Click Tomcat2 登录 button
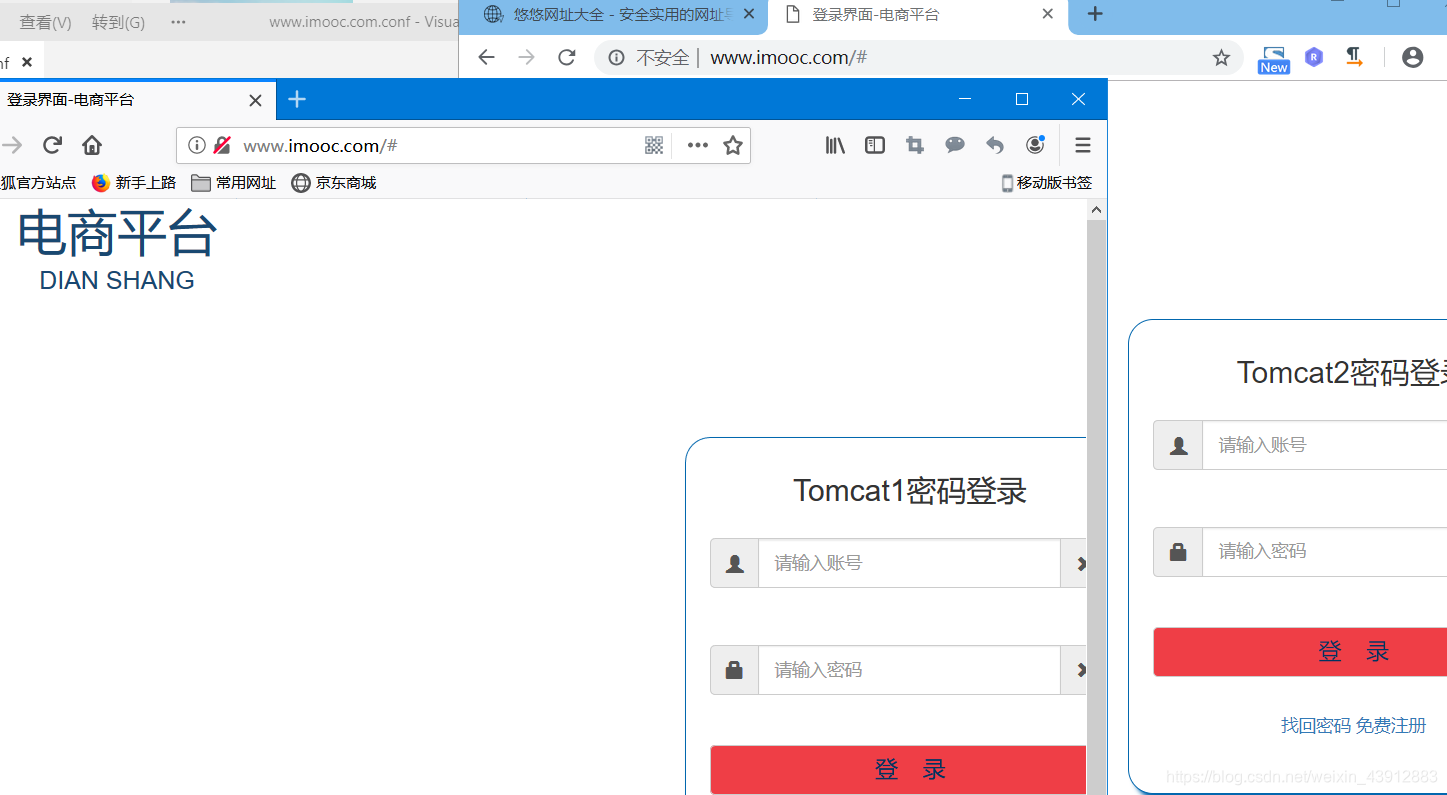 tap(1300, 652)
